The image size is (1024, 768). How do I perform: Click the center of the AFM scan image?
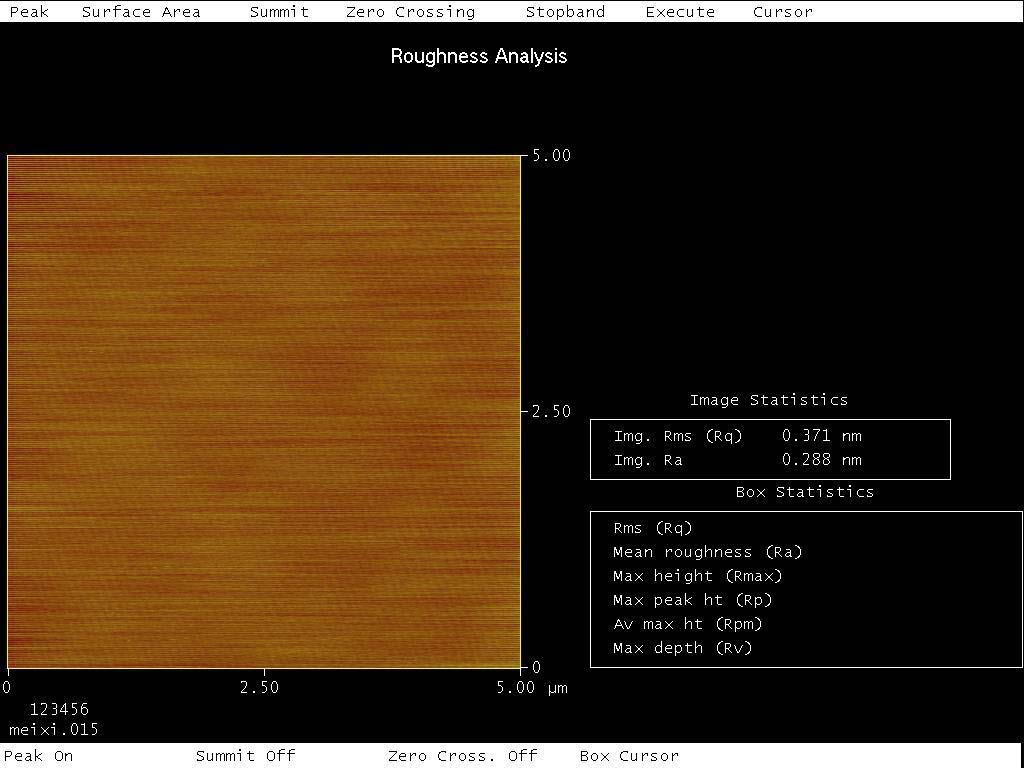click(264, 411)
